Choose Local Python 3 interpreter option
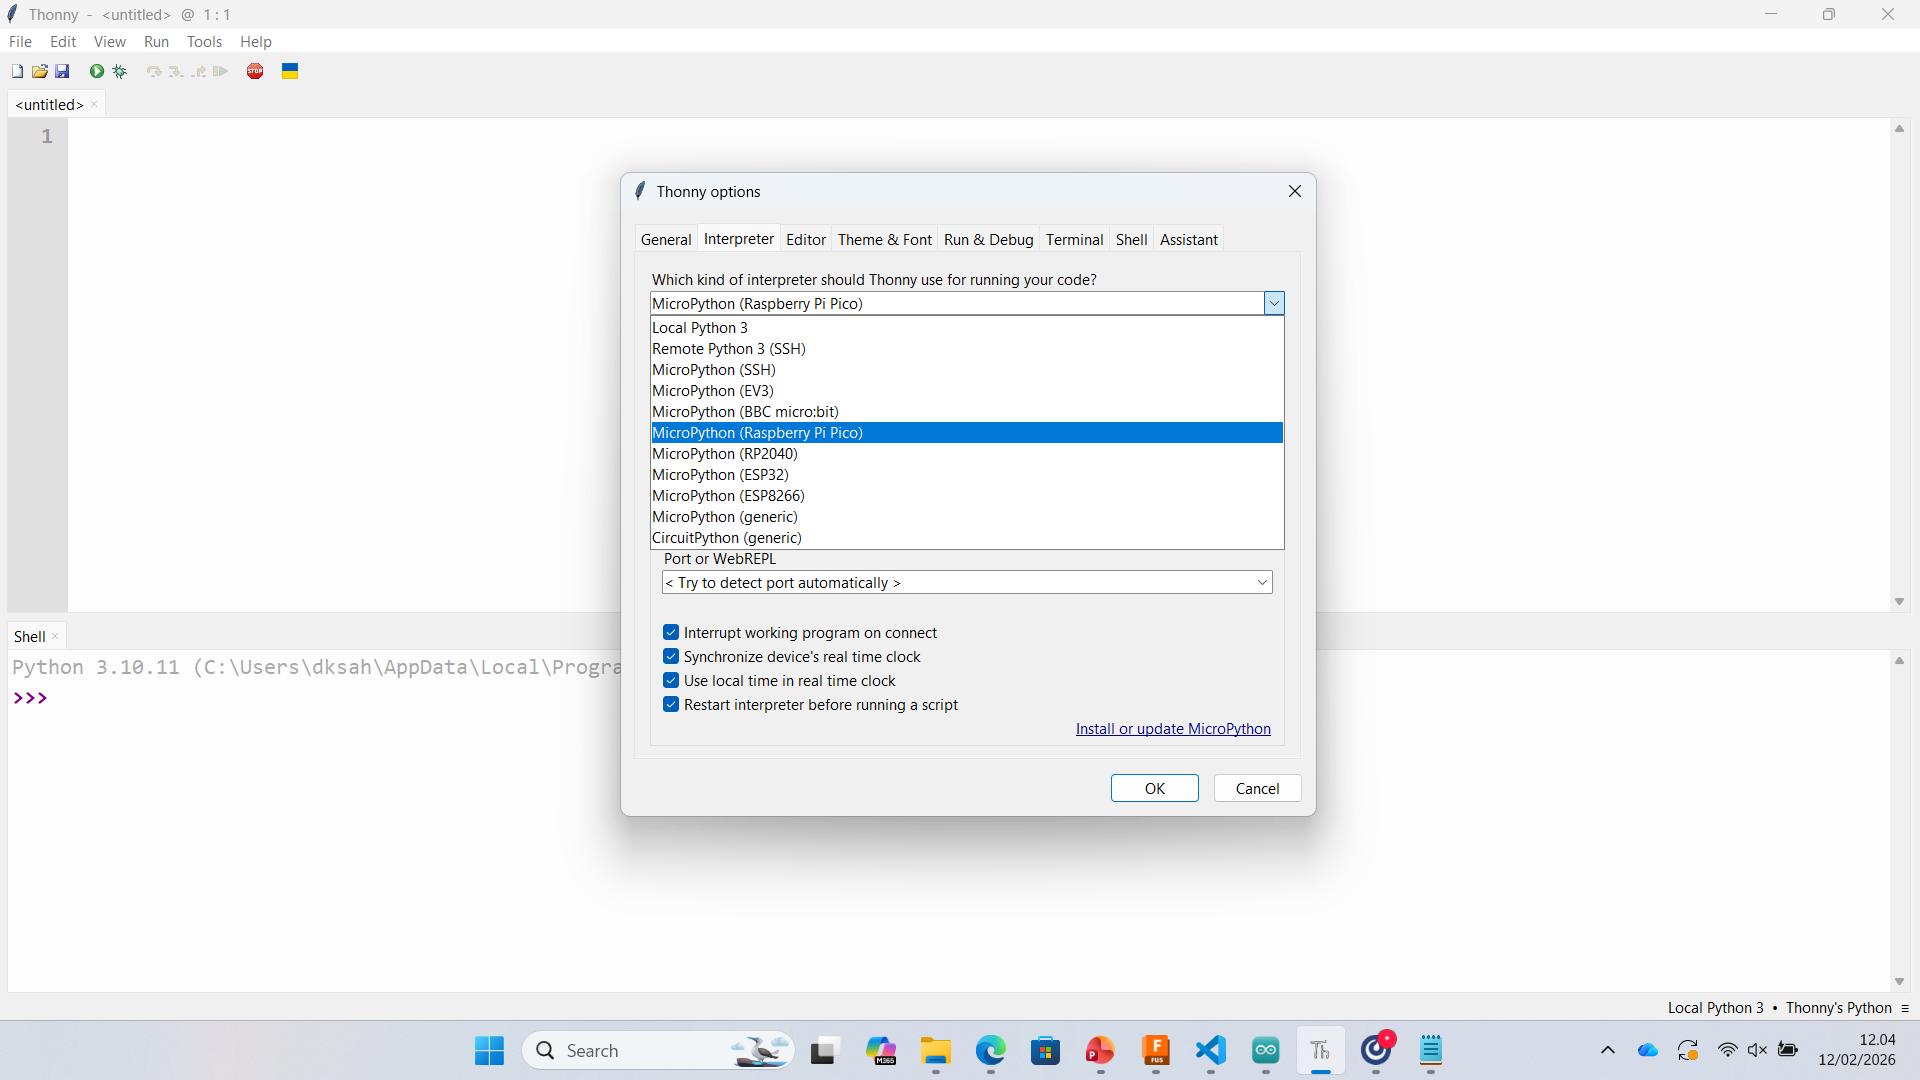1920x1080 pixels. pyautogui.click(x=700, y=328)
